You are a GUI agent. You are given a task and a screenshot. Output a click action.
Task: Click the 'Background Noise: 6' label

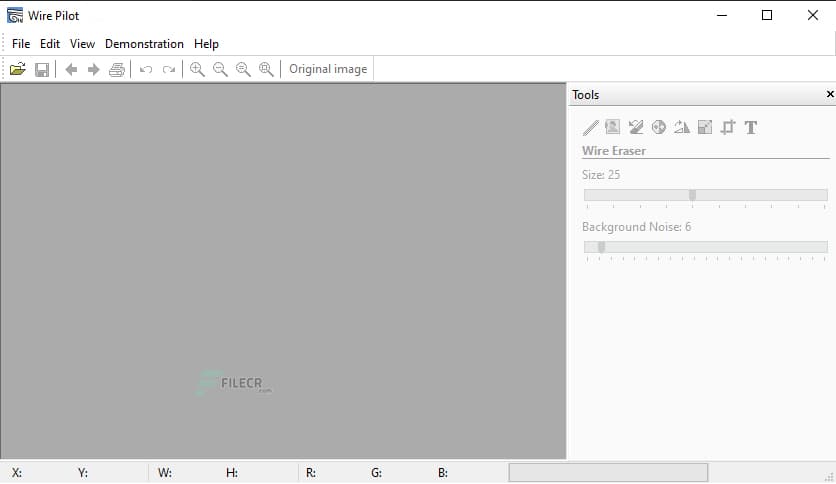pyautogui.click(x=636, y=227)
